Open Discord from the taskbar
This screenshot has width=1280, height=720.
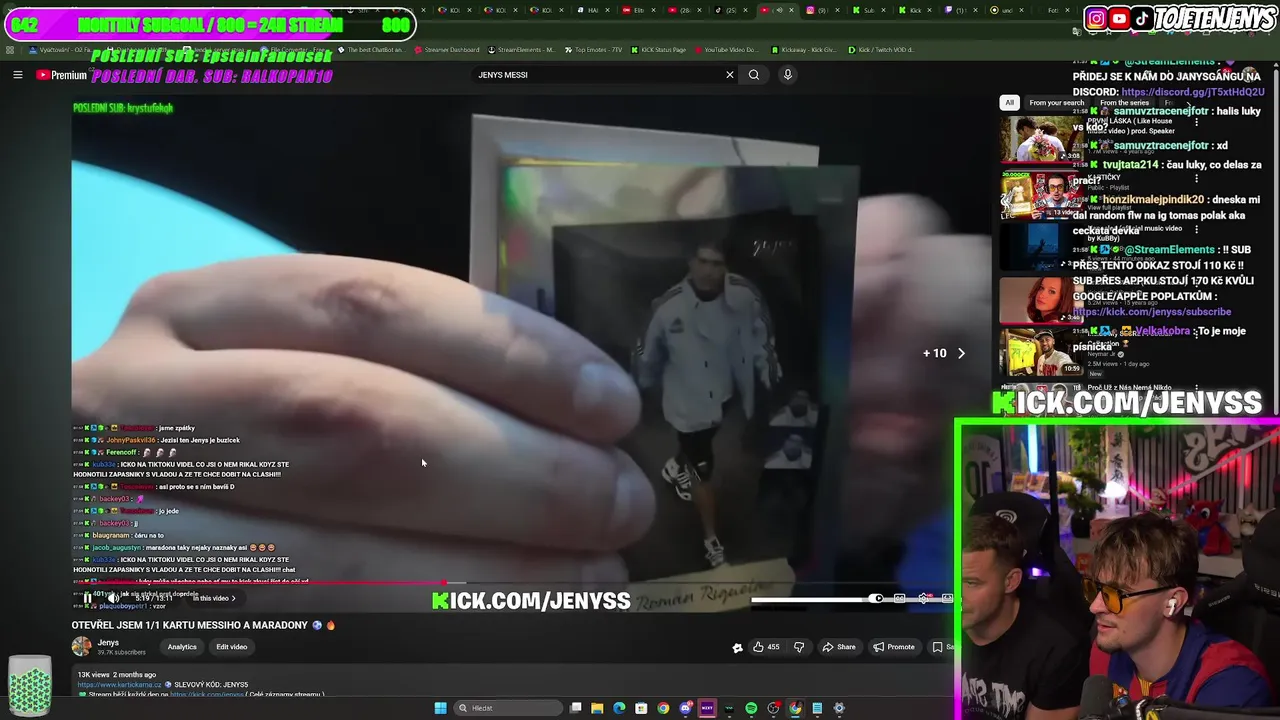click(x=685, y=708)
